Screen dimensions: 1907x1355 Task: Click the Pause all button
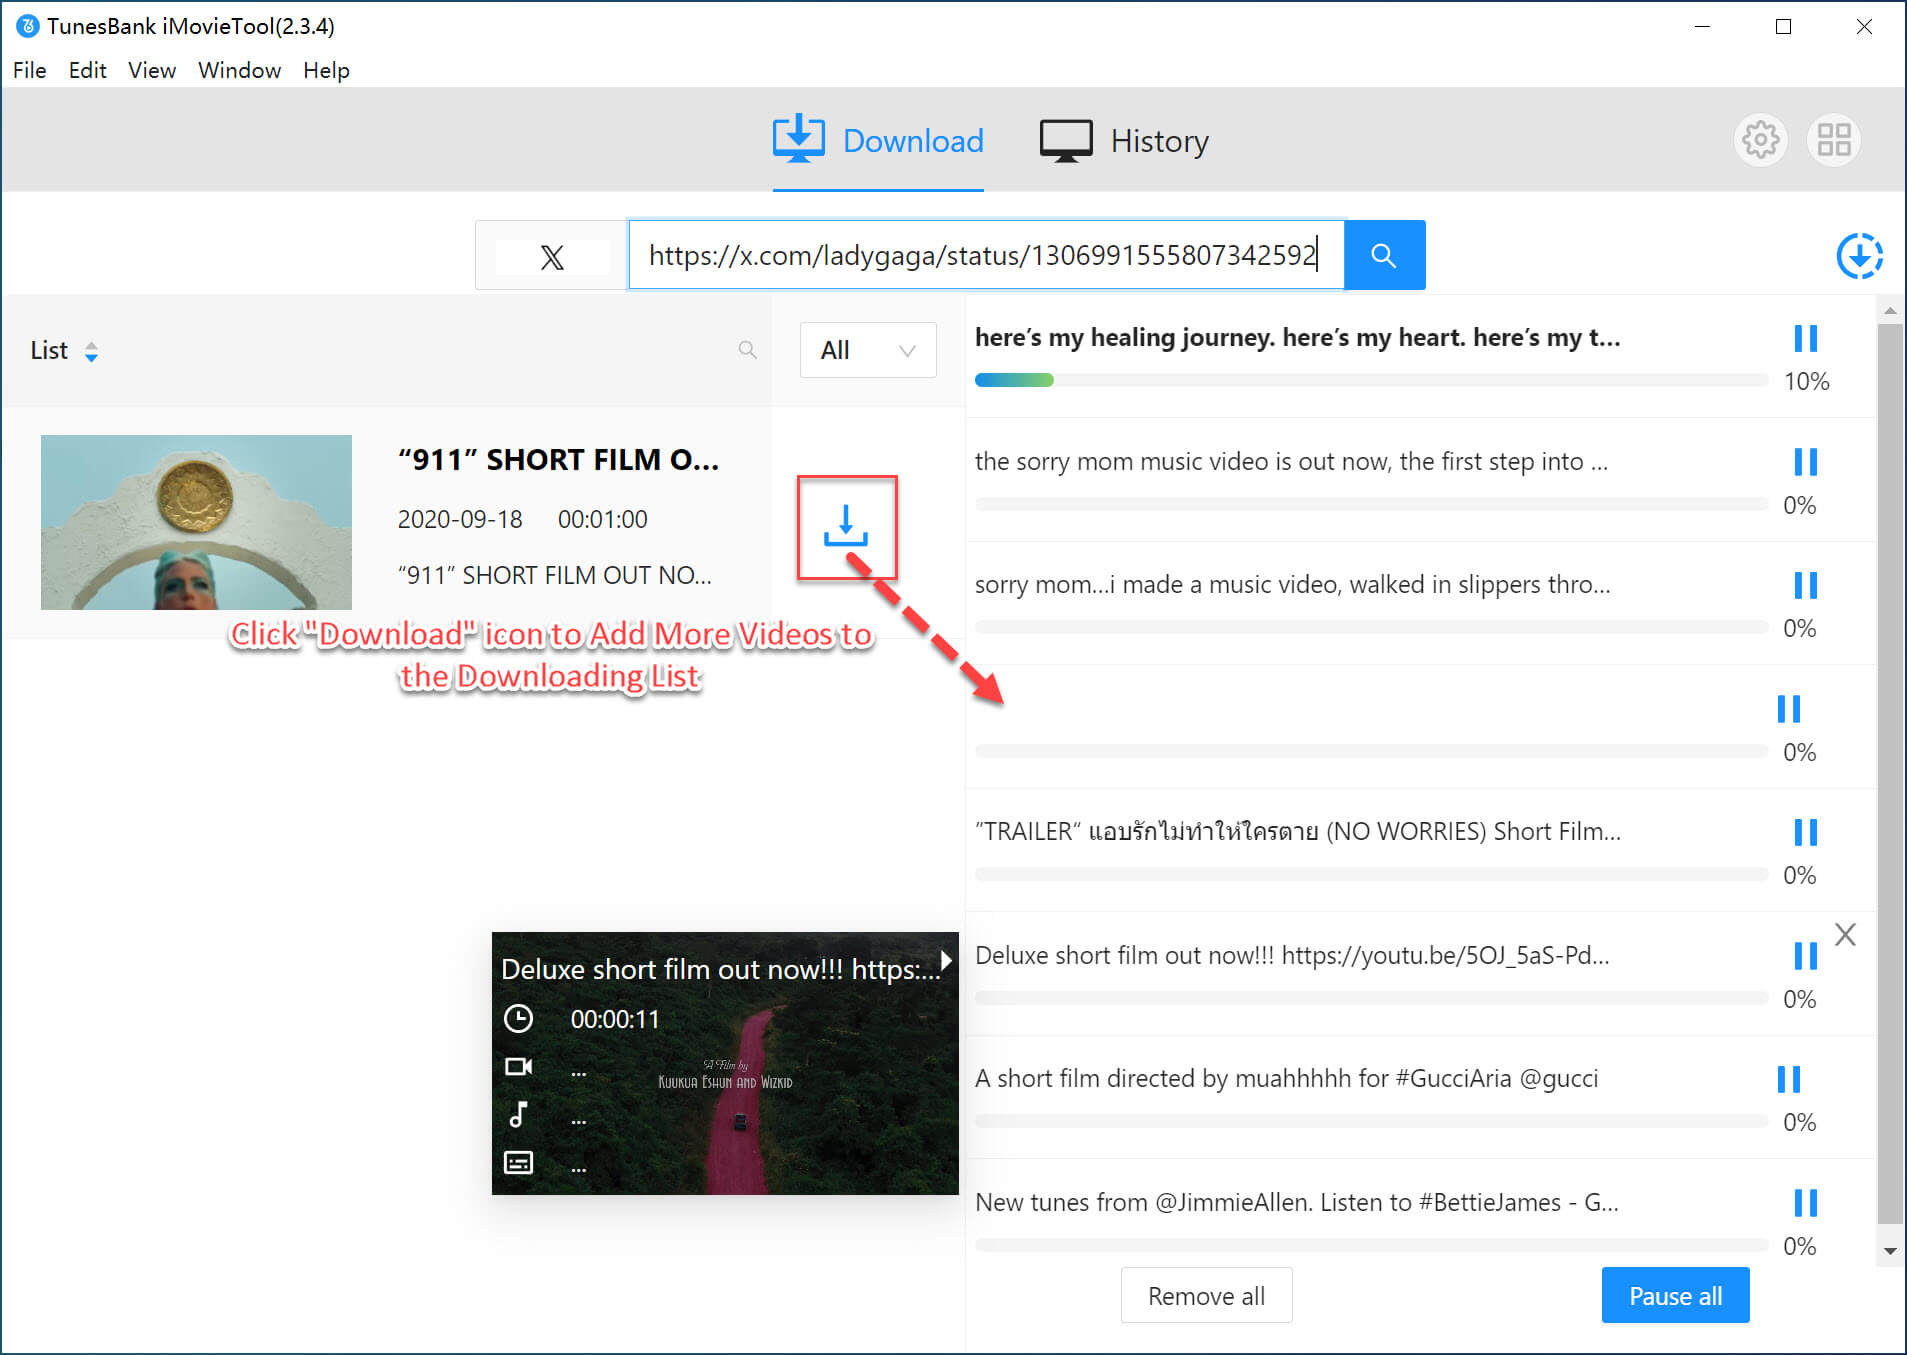tap(1675, 1296)
